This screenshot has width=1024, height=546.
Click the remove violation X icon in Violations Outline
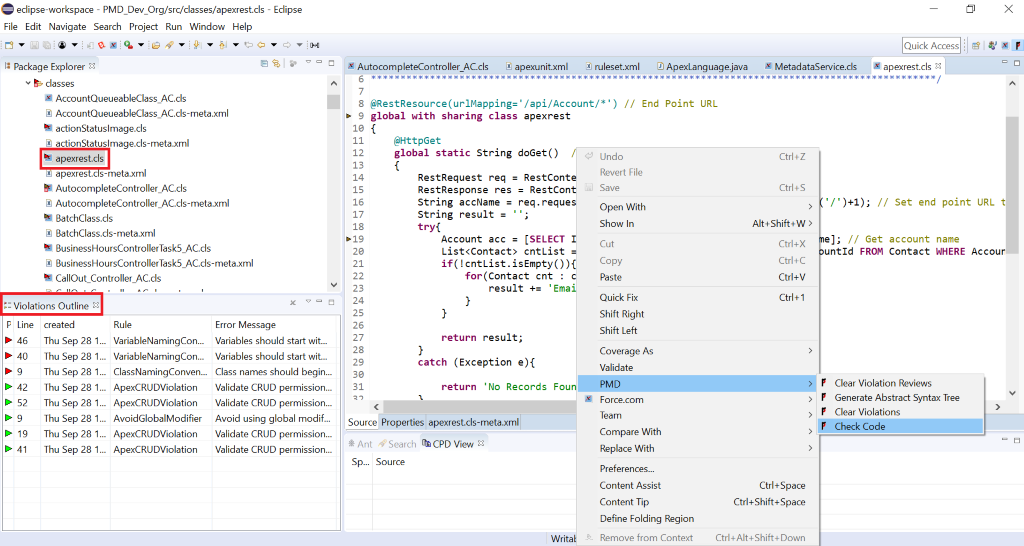pyautogui.click(x=293, y=302)
